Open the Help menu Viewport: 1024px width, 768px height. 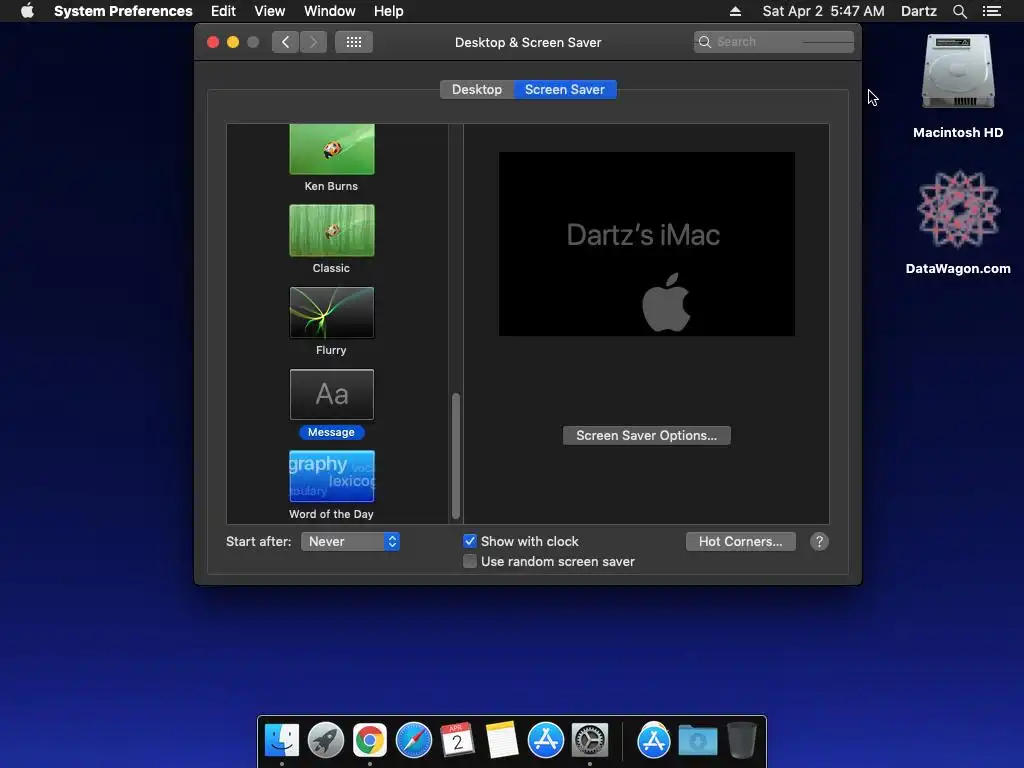(389, 11)
